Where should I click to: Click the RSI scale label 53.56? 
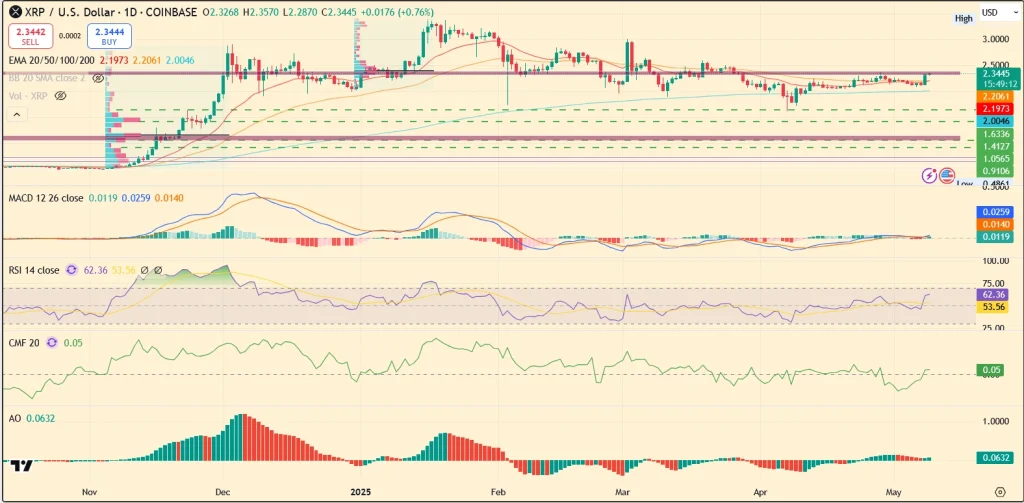tap(993, 307)
